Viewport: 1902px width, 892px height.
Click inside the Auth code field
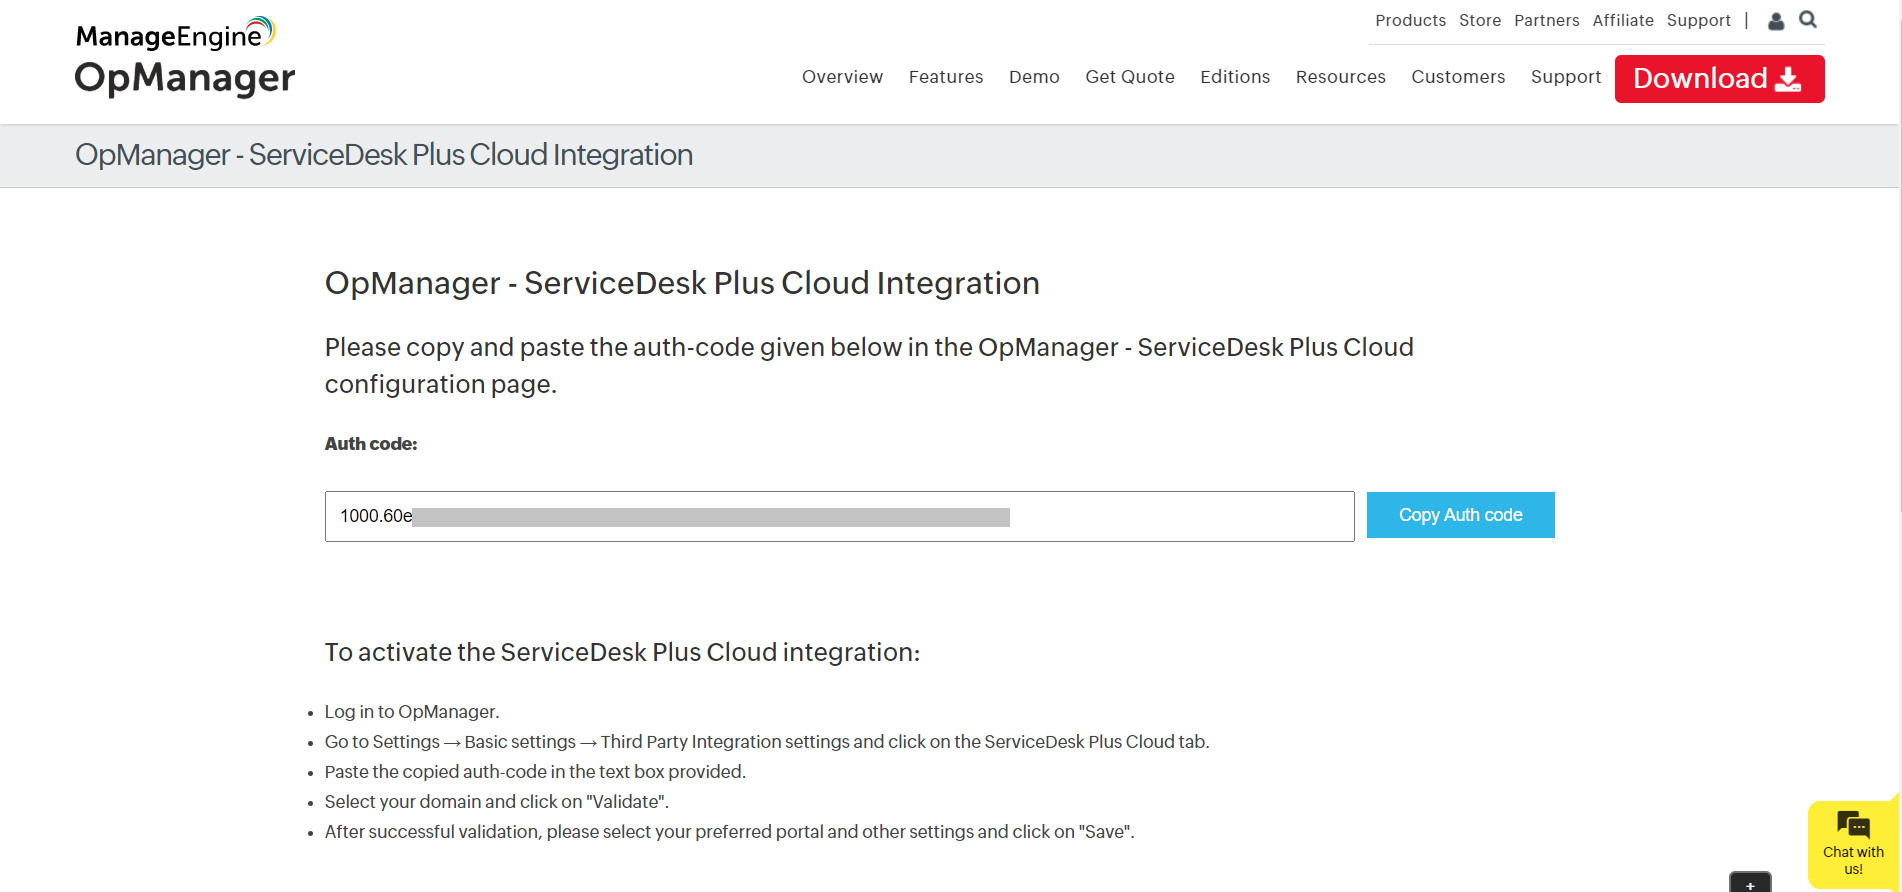(x=839, y=516)
